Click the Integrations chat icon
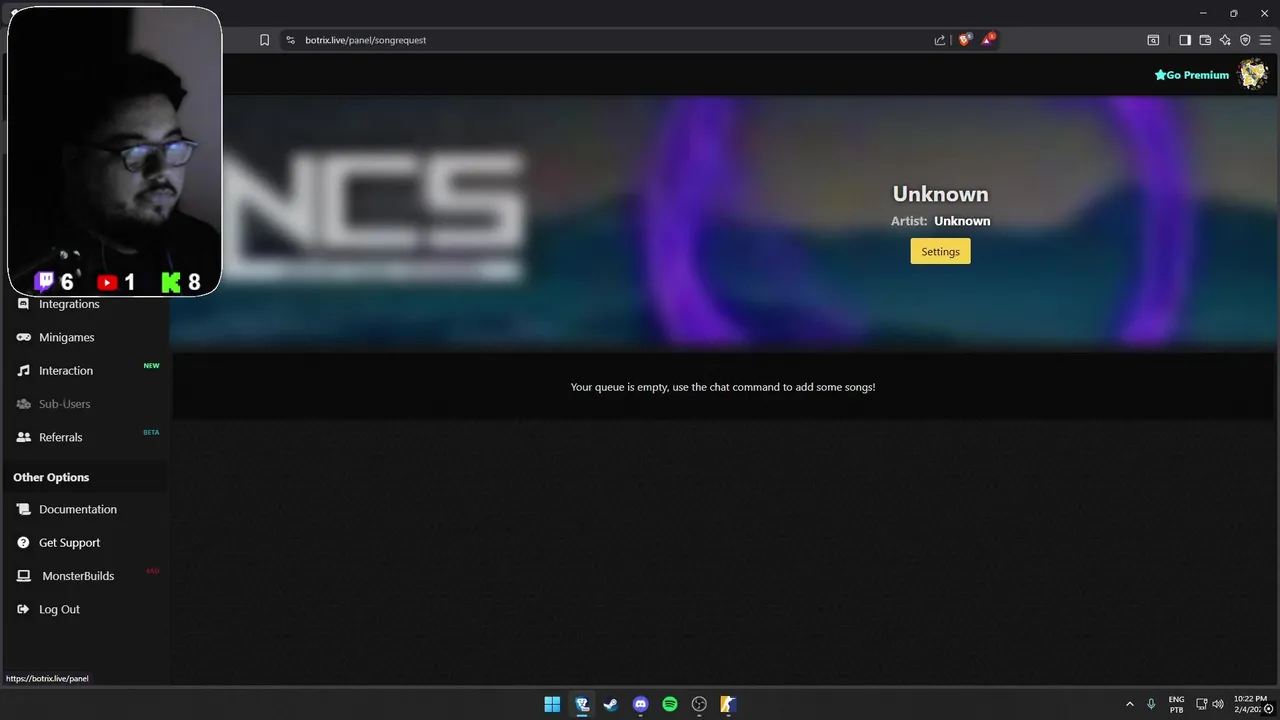 point(23,304)
